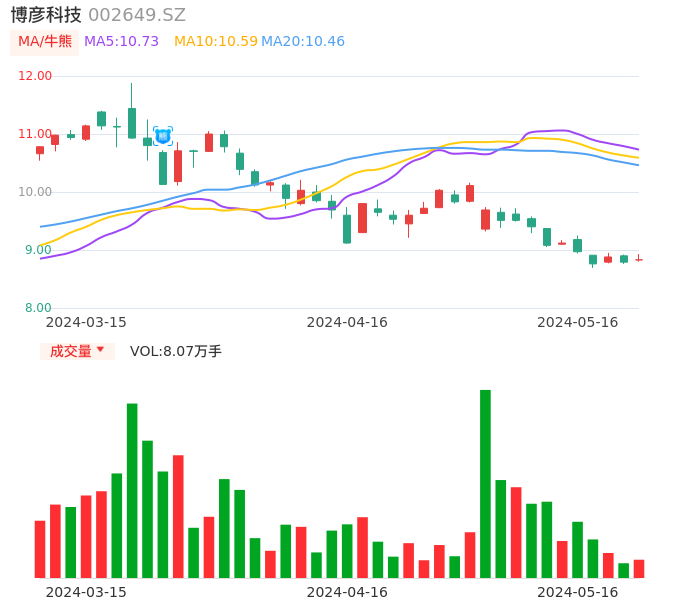Select the first red volume bar at the left end
The height and width of the screenshot is (606, 686).
pyautogui.click(x=40, y=549)
